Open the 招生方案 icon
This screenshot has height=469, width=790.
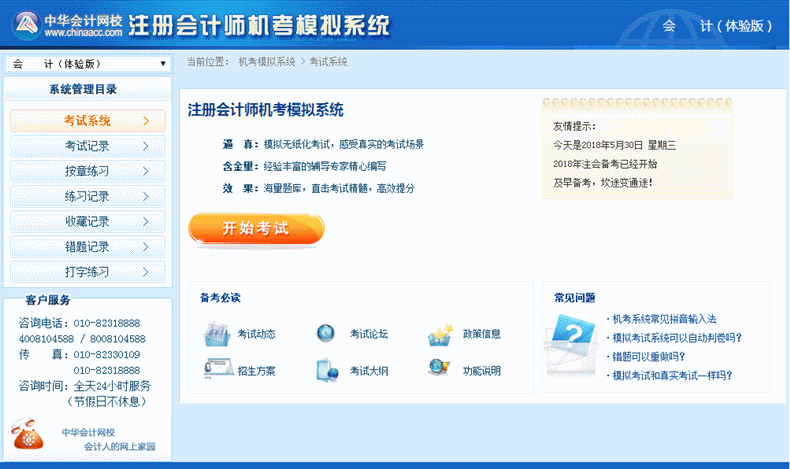coord(217,369)
